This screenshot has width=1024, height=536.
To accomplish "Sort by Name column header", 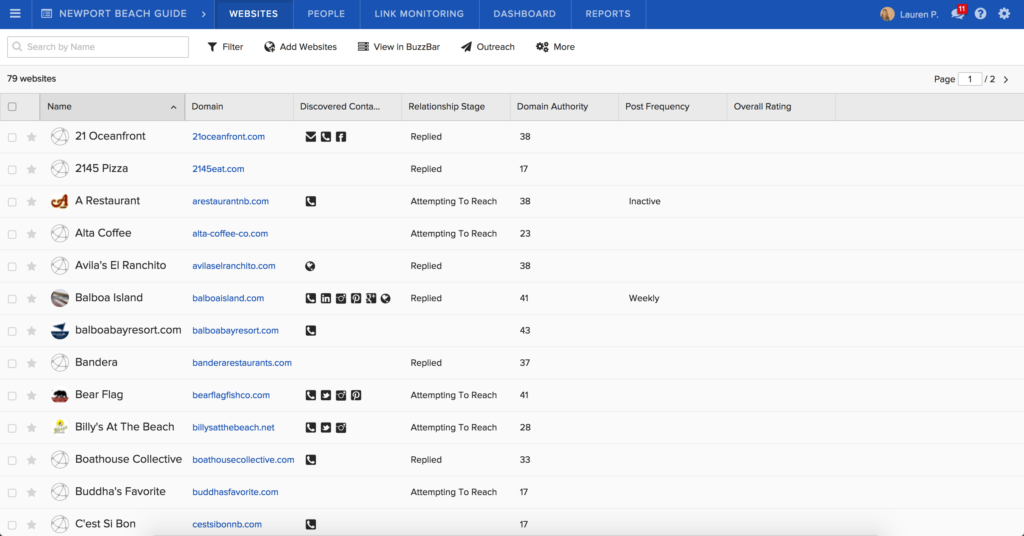I will [x=112, y=106].
